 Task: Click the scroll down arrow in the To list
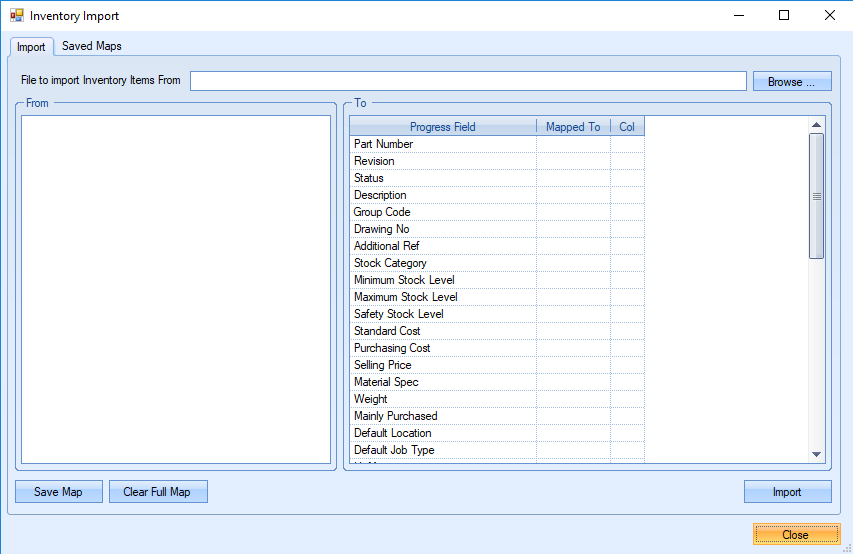point(816,454)
